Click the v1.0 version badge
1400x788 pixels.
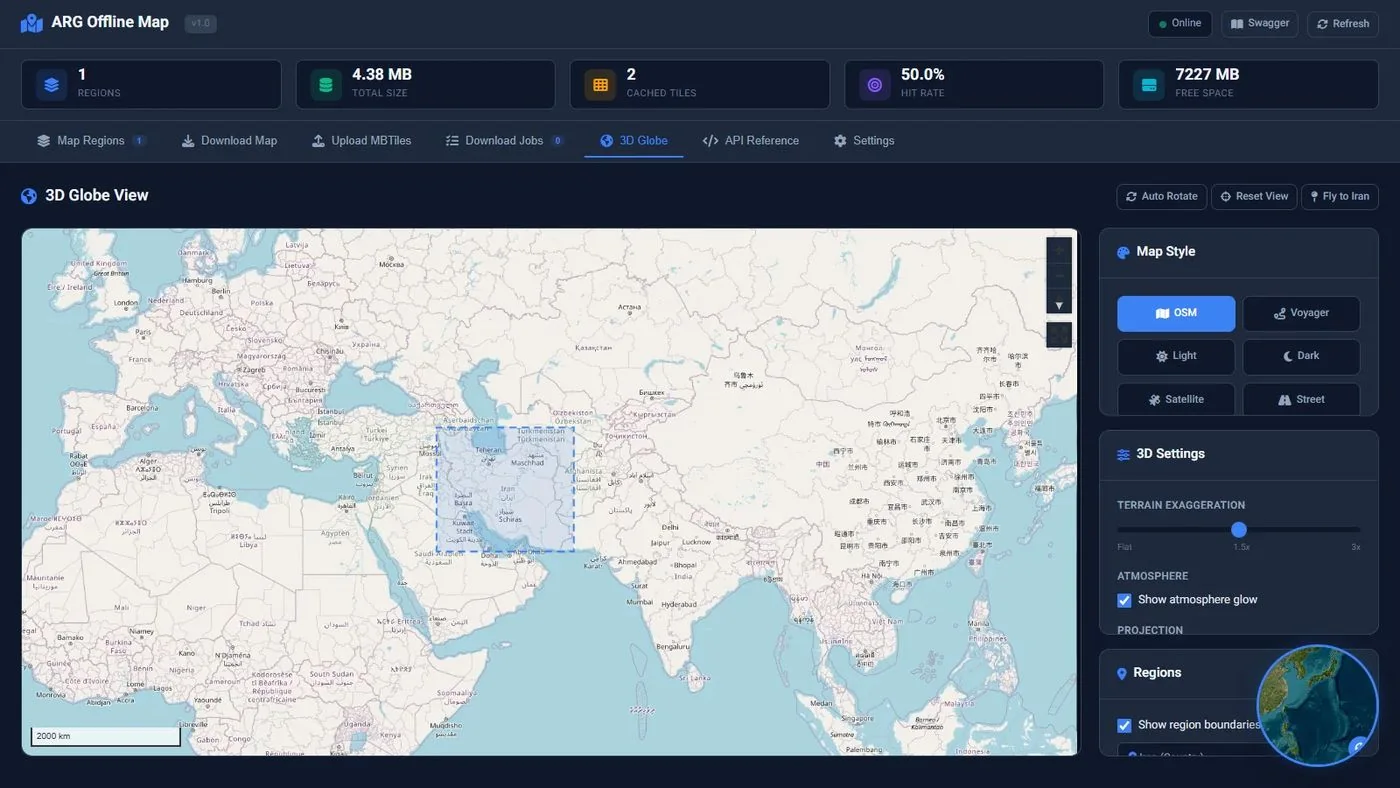click(x=201, y=23)
